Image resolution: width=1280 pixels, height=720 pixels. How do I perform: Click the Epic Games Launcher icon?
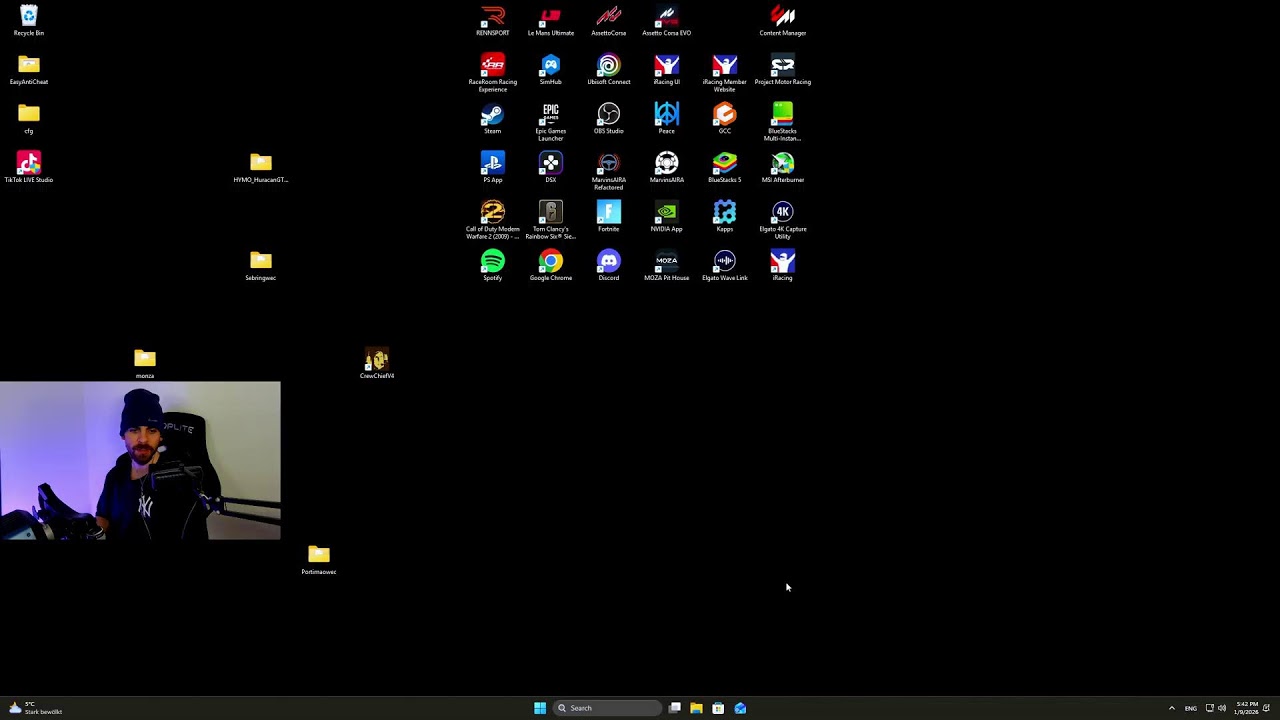point(550,122)
